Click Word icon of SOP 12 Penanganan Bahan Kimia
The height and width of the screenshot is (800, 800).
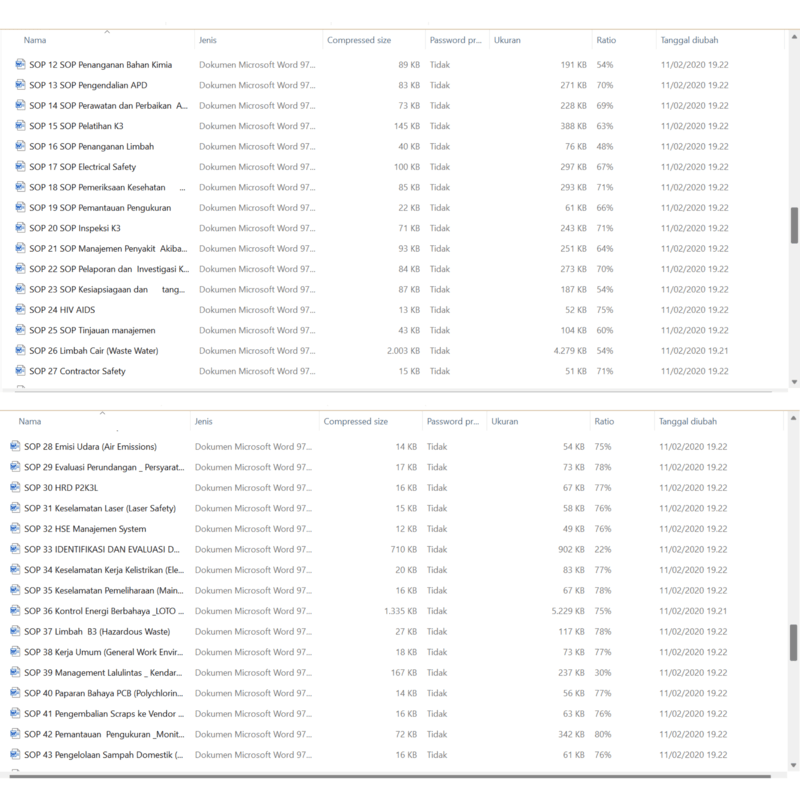(x=21, y=64)
